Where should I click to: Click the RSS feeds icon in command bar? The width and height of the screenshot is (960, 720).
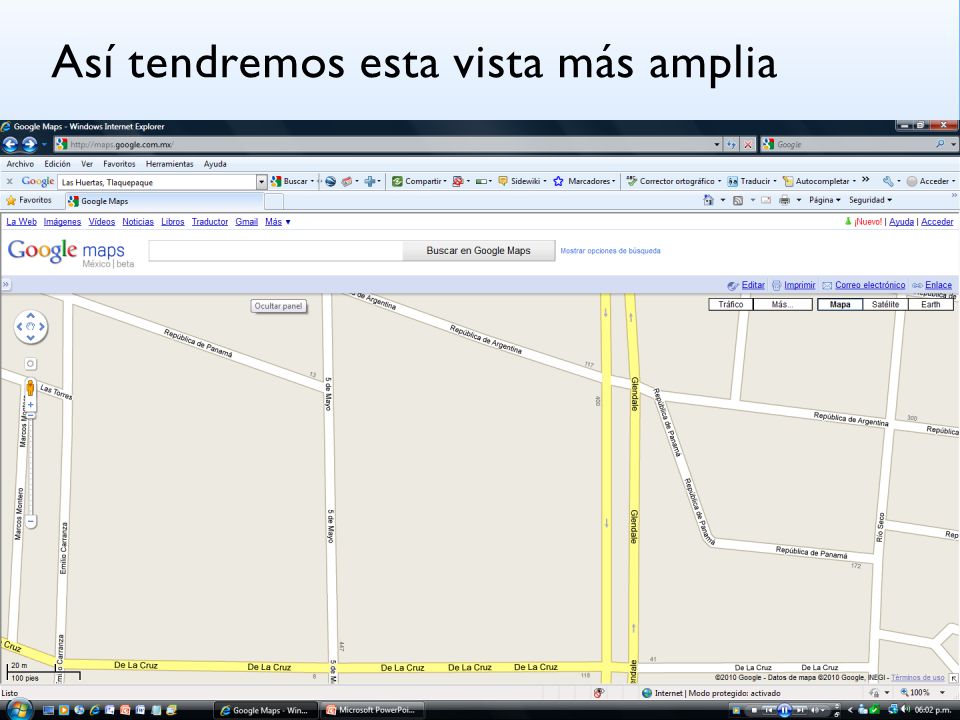tap(738, 200)
